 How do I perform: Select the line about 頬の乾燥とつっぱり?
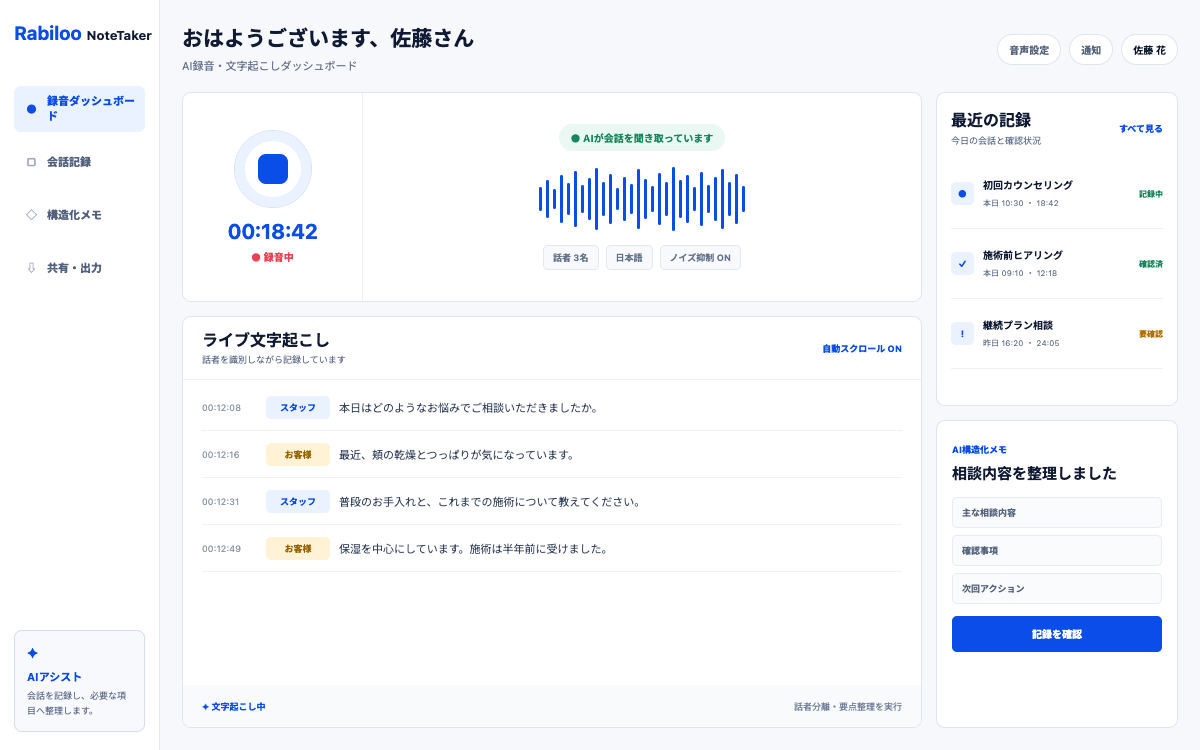click(x=457, y=455)
